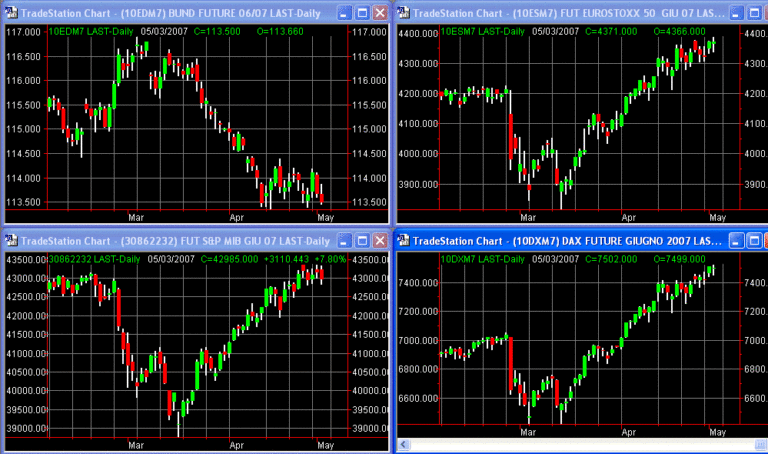Click the BUND FUTURE chart window icon
This screenshot has height=454, width=768.
click(11, 14)
